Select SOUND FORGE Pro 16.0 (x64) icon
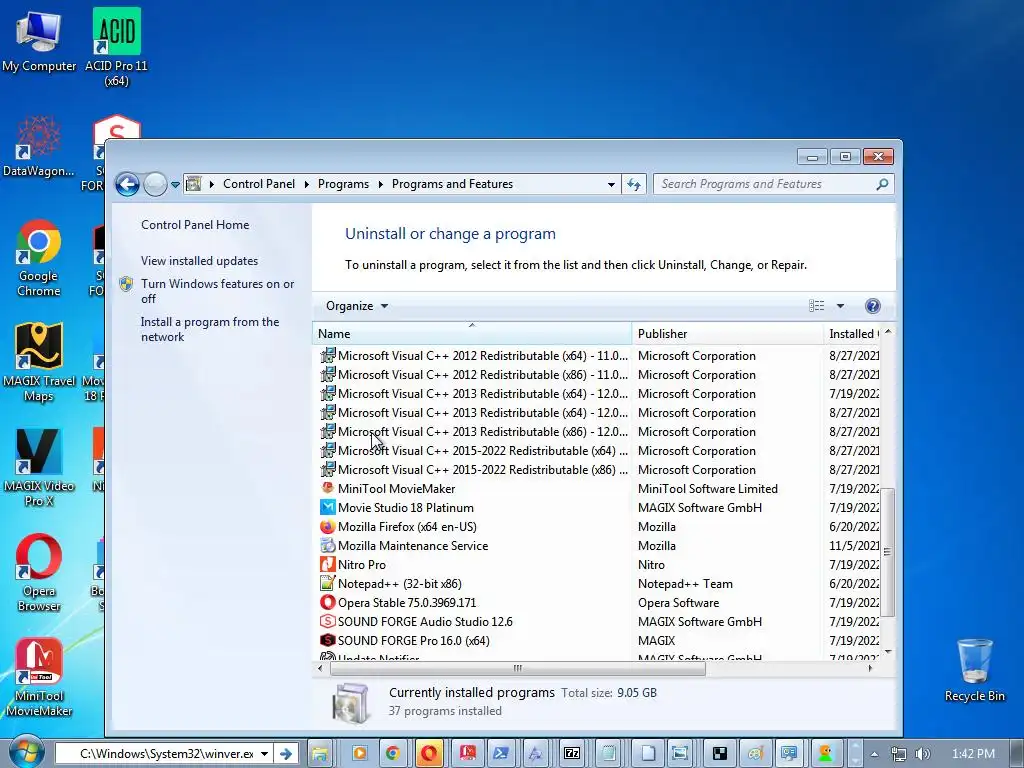Viewport: 1024px width, 768px height. click(328, 640)
